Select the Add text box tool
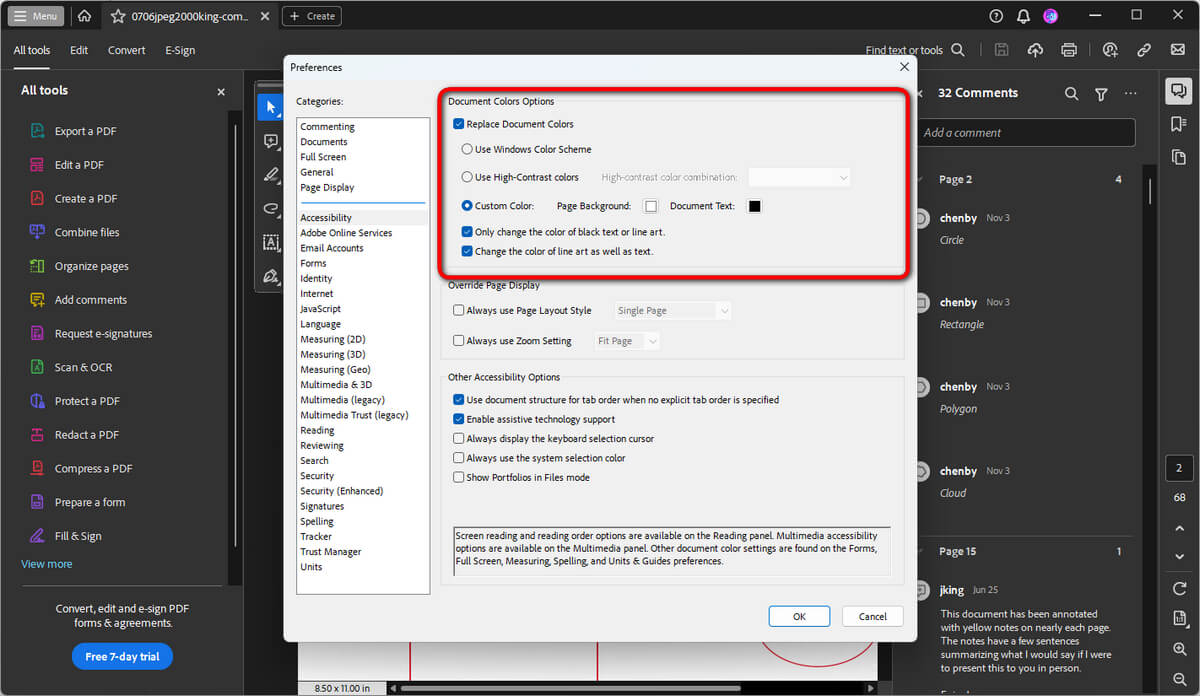The width and height of the screenshot is (1200, 696). [x=269, y=243]
